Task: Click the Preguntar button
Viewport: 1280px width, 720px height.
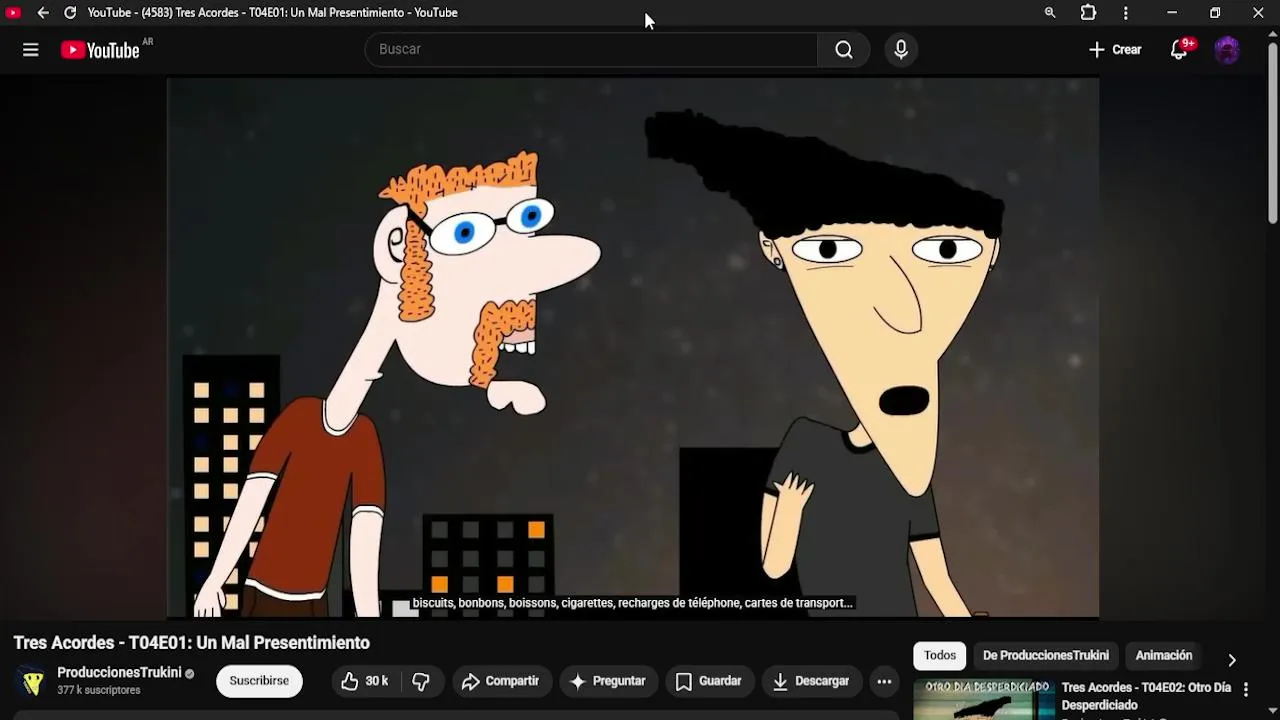Action: (608, 681)
